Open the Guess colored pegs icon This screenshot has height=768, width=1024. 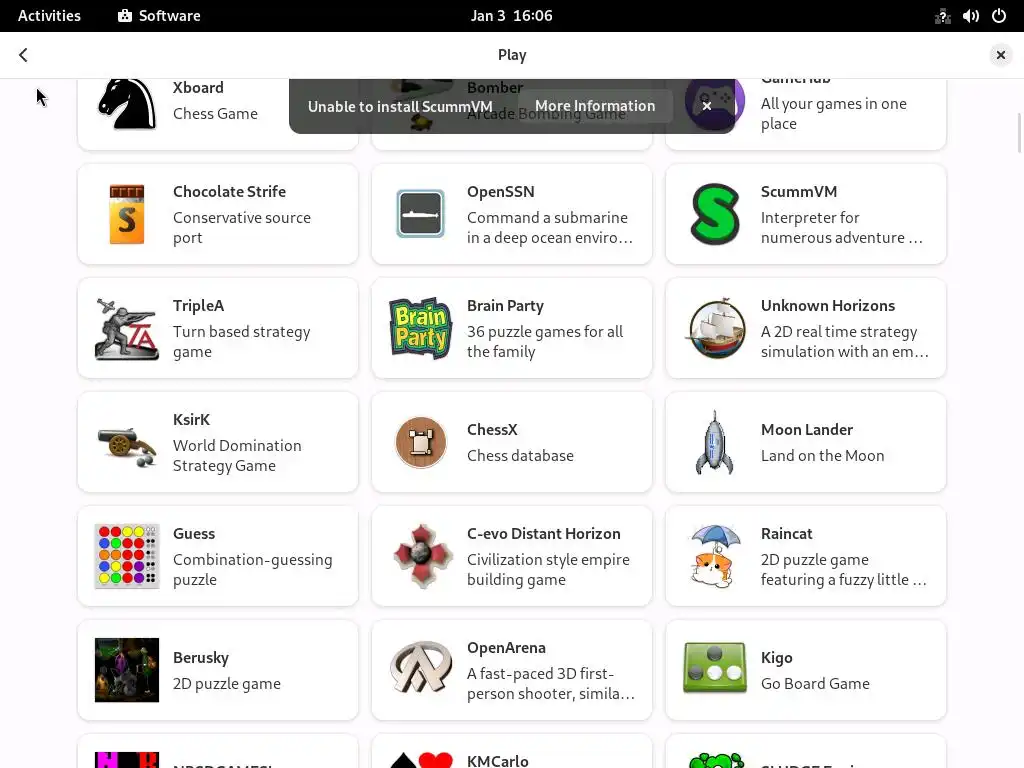(x=127, y=556)
